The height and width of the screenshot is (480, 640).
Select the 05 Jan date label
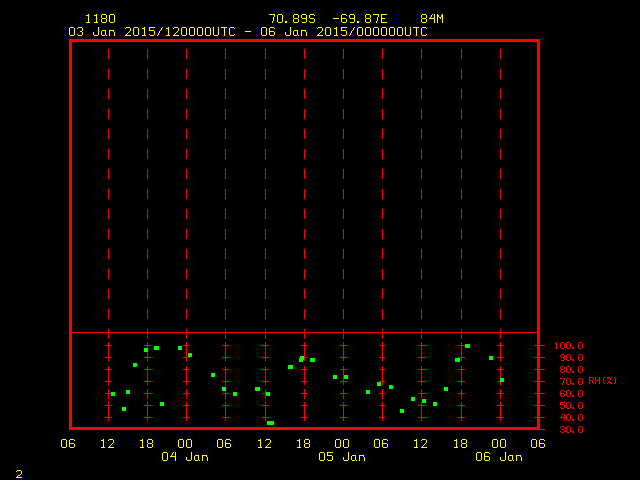pyautogui.click(x=342, y=457)
